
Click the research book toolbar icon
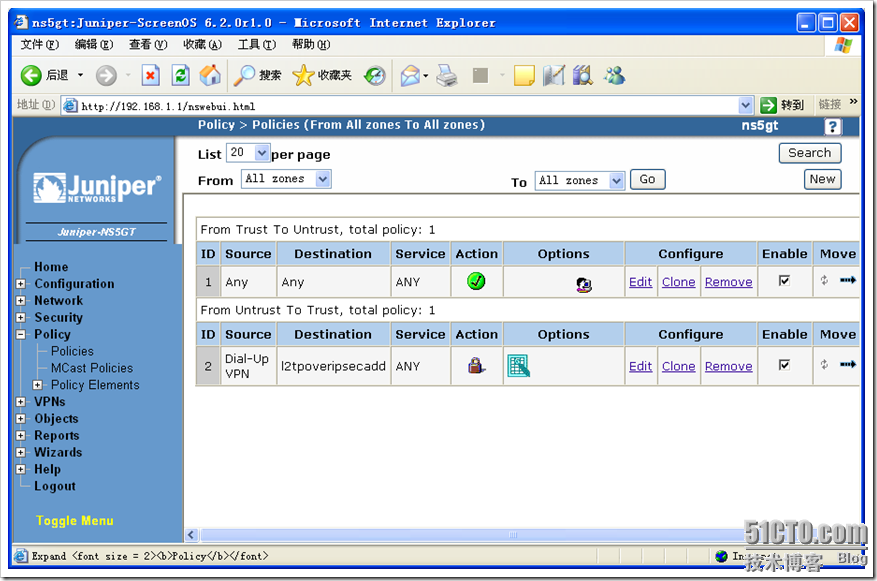coord(582,75)
